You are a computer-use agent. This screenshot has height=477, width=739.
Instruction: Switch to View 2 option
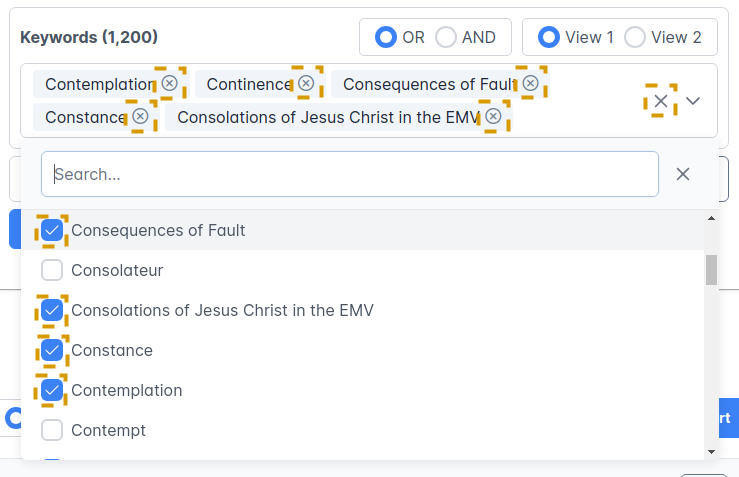(635, 37)
